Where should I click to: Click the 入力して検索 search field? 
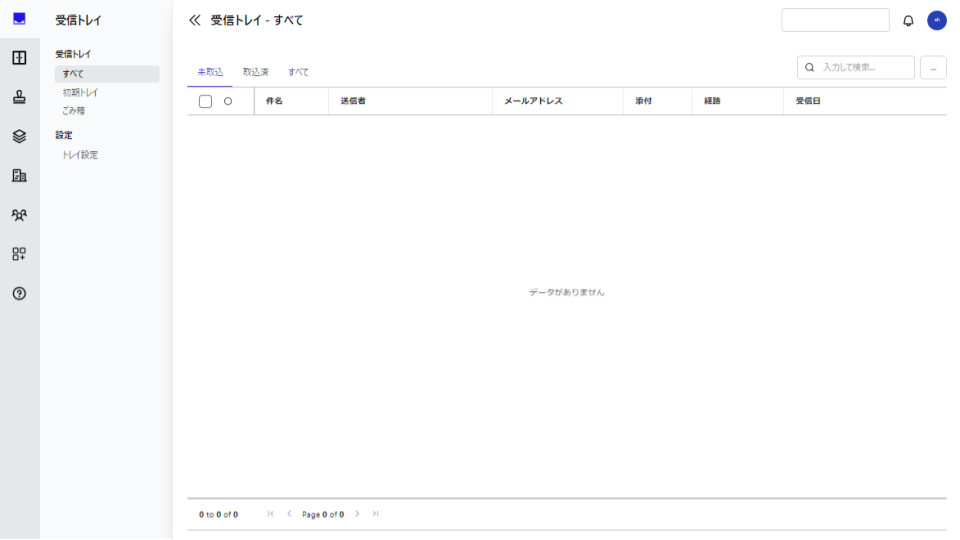[855, 67]
